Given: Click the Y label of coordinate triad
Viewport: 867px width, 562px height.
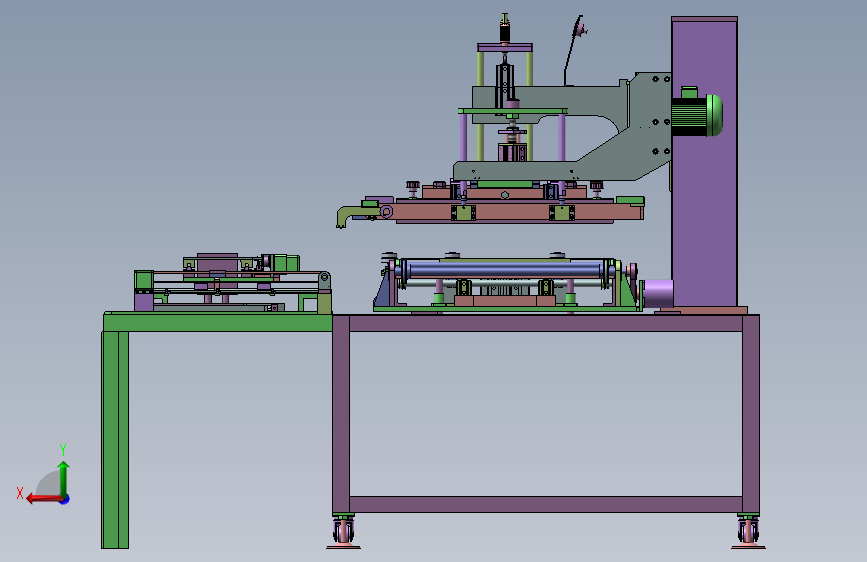Looking at the screenshot, I should tap(63, 450).
